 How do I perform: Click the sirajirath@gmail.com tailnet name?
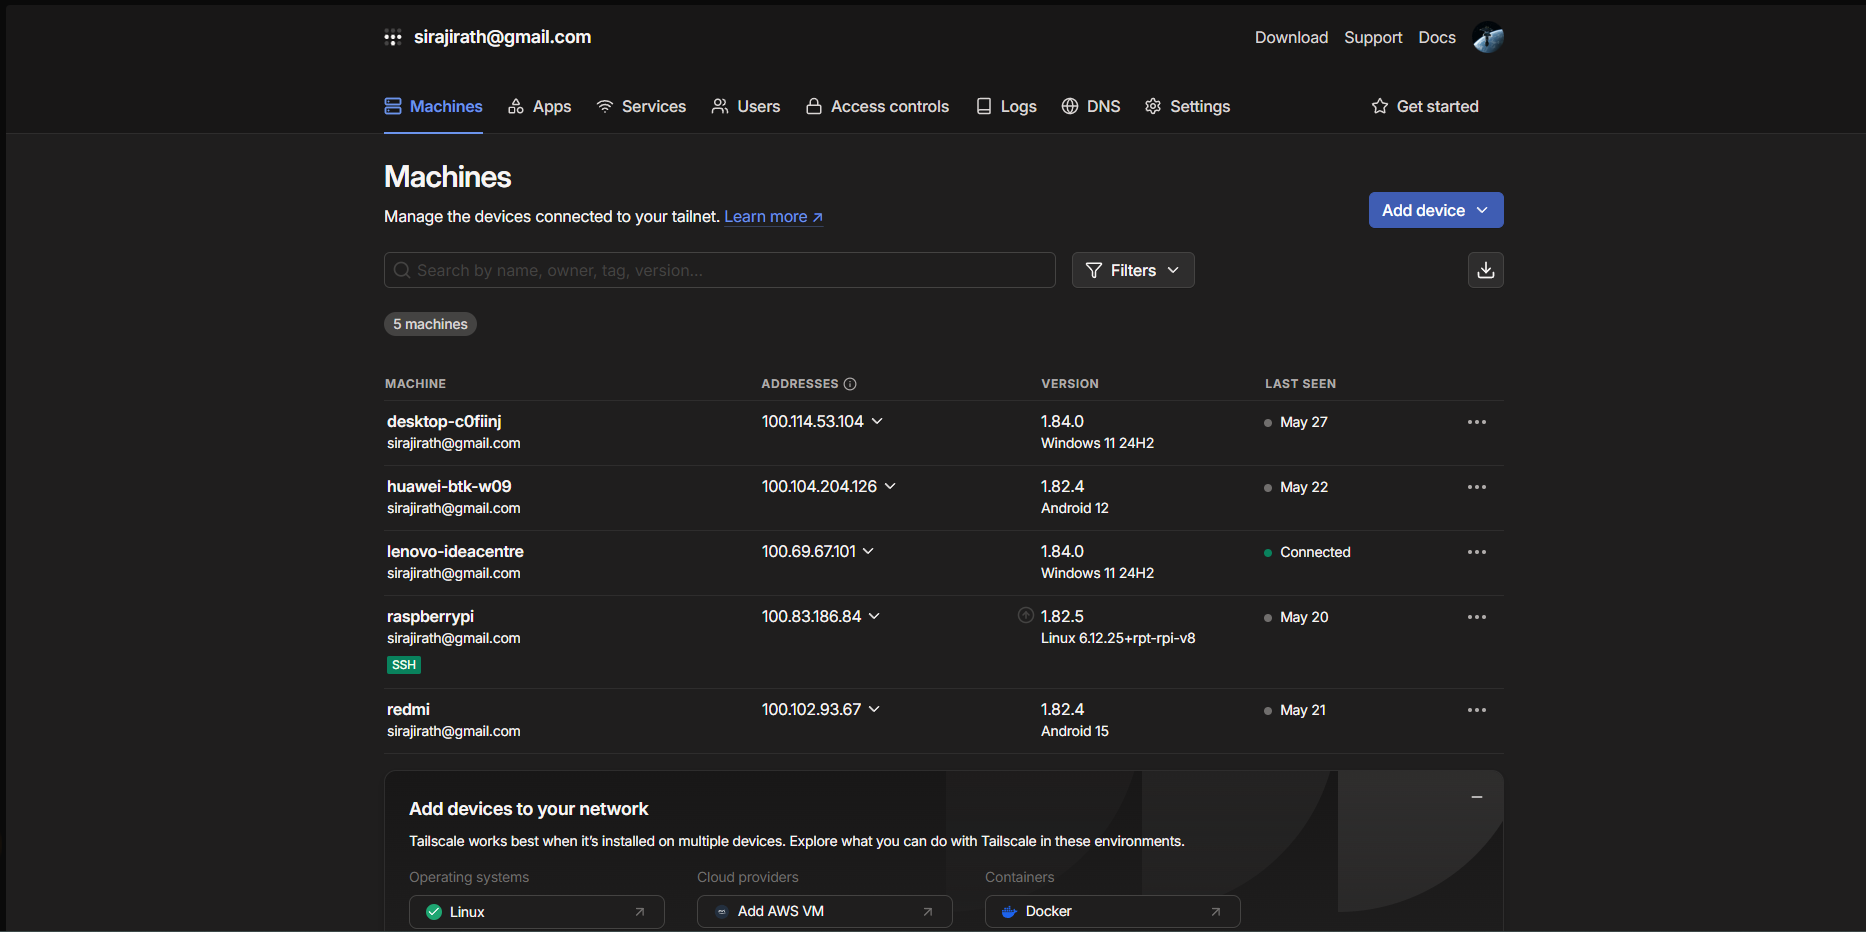point(502,38)
